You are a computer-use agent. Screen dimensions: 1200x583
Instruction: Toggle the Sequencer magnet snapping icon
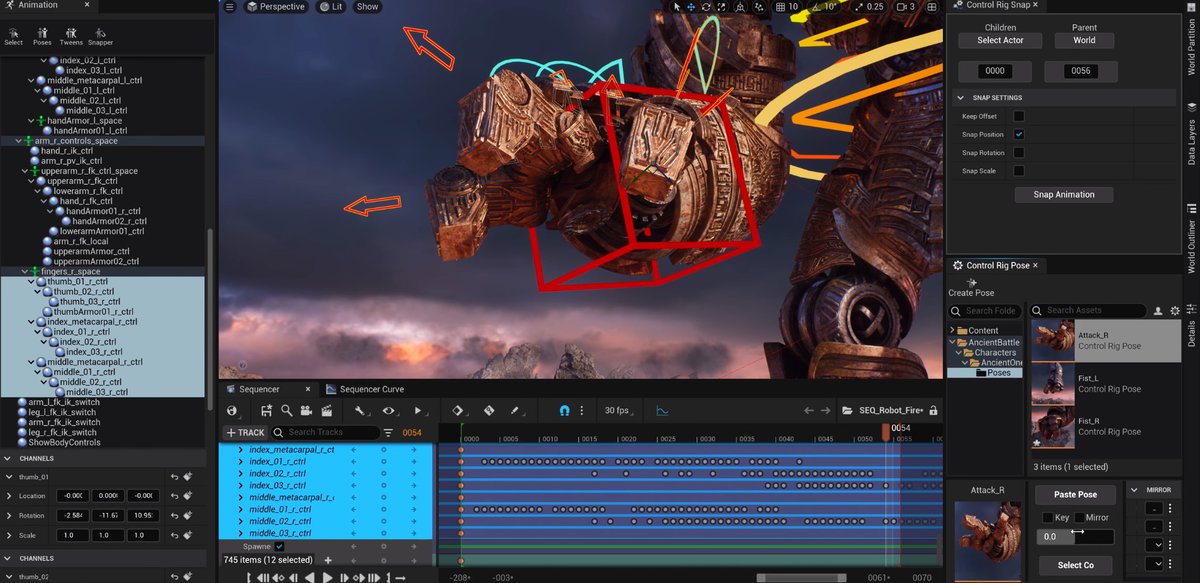564,410
